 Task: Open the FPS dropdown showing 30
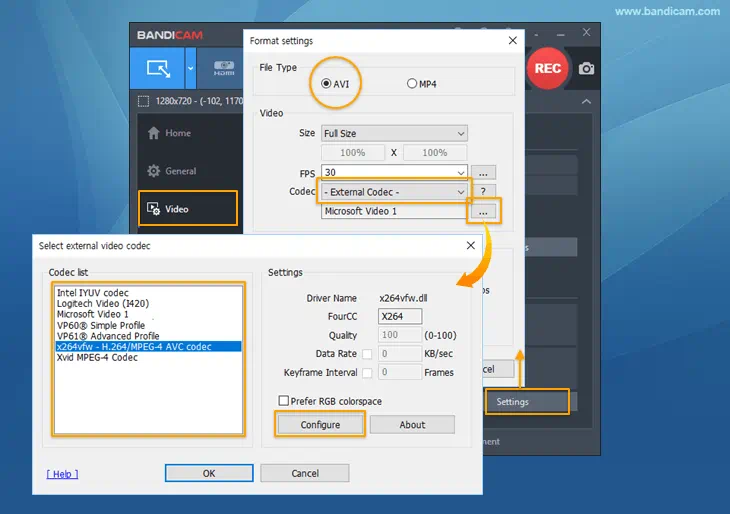[394, 172]
